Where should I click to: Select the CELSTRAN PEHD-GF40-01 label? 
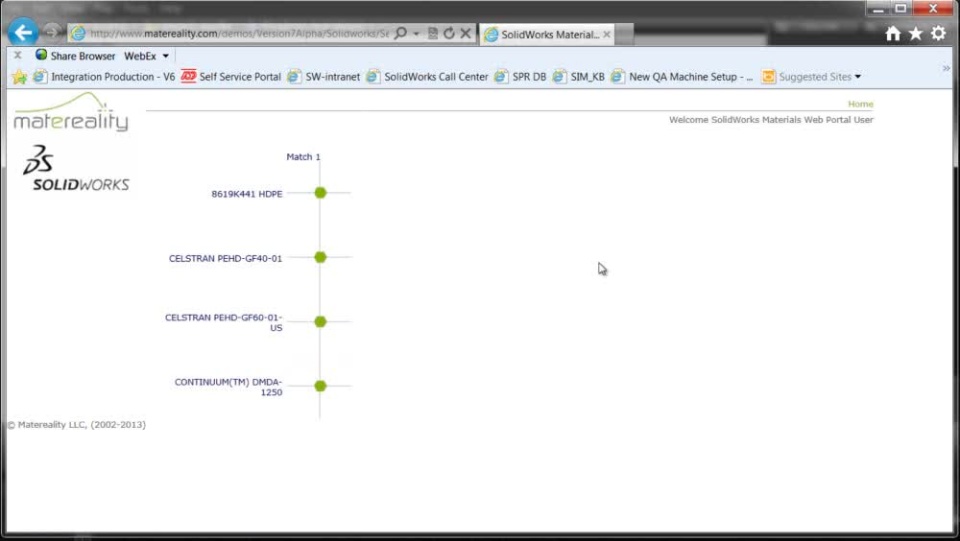(225, 258)
